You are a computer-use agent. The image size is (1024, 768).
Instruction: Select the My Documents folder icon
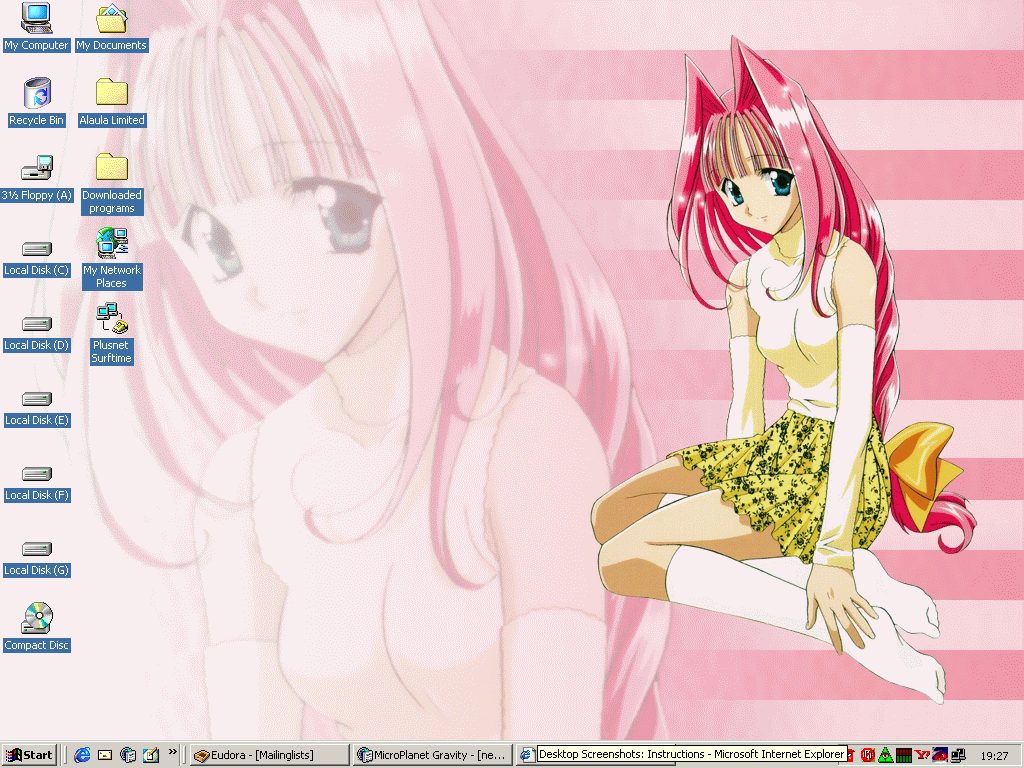[111, 18]
